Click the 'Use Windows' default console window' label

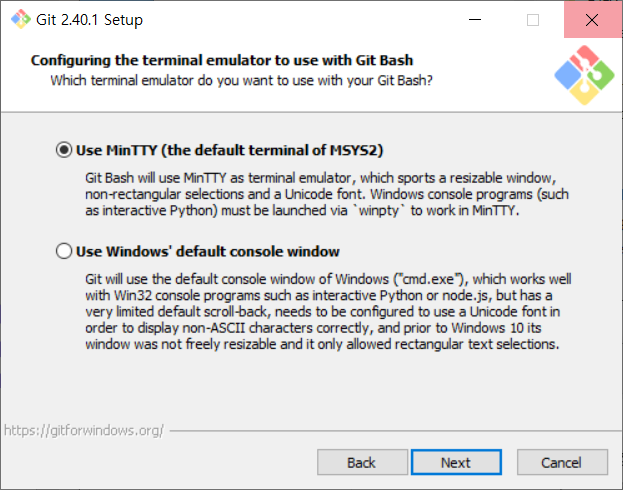(208, 251)
